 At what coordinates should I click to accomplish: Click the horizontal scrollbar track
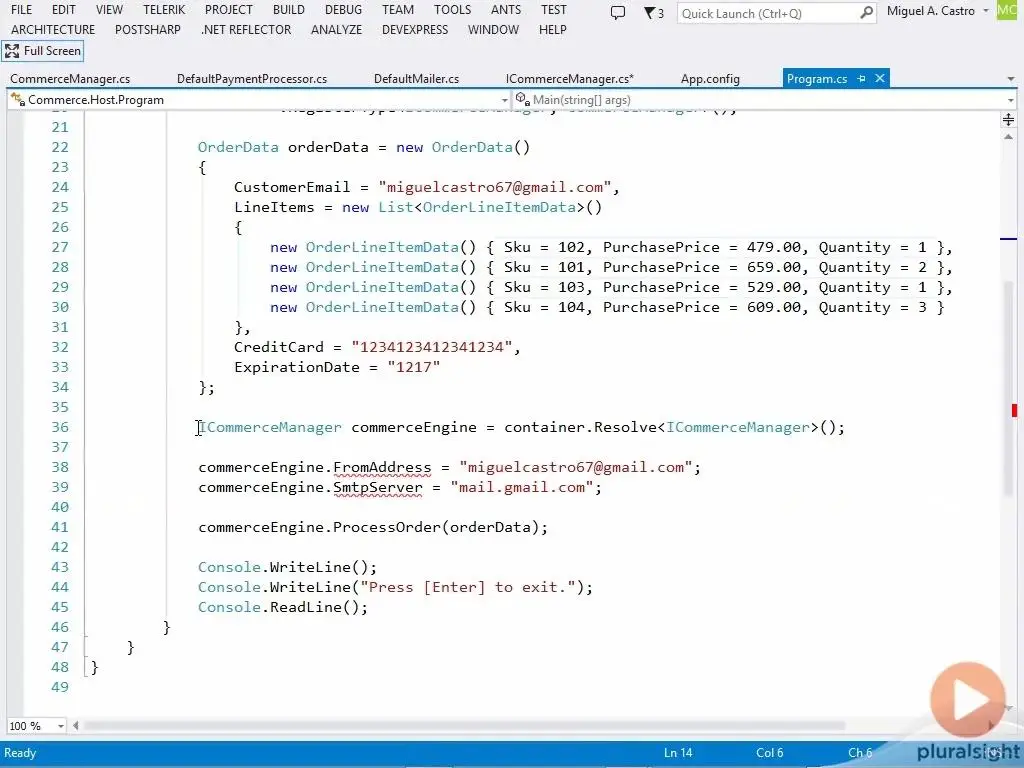click(x=464, y=726)
